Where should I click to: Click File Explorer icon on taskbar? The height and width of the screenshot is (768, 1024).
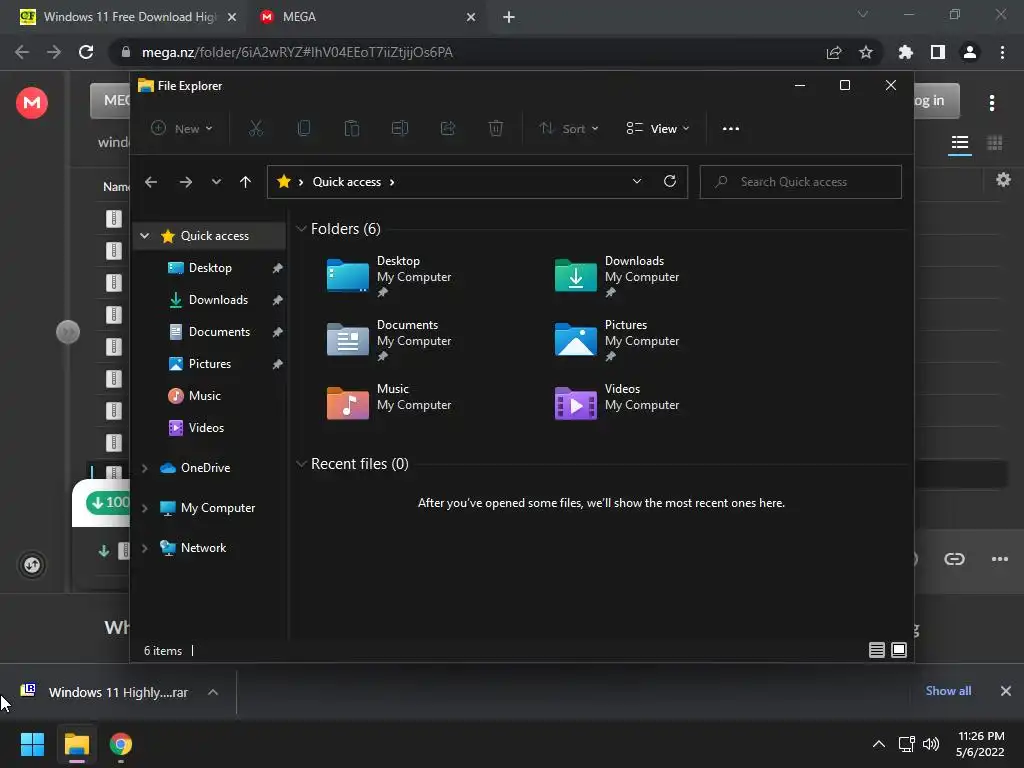[x=77, y=744]
